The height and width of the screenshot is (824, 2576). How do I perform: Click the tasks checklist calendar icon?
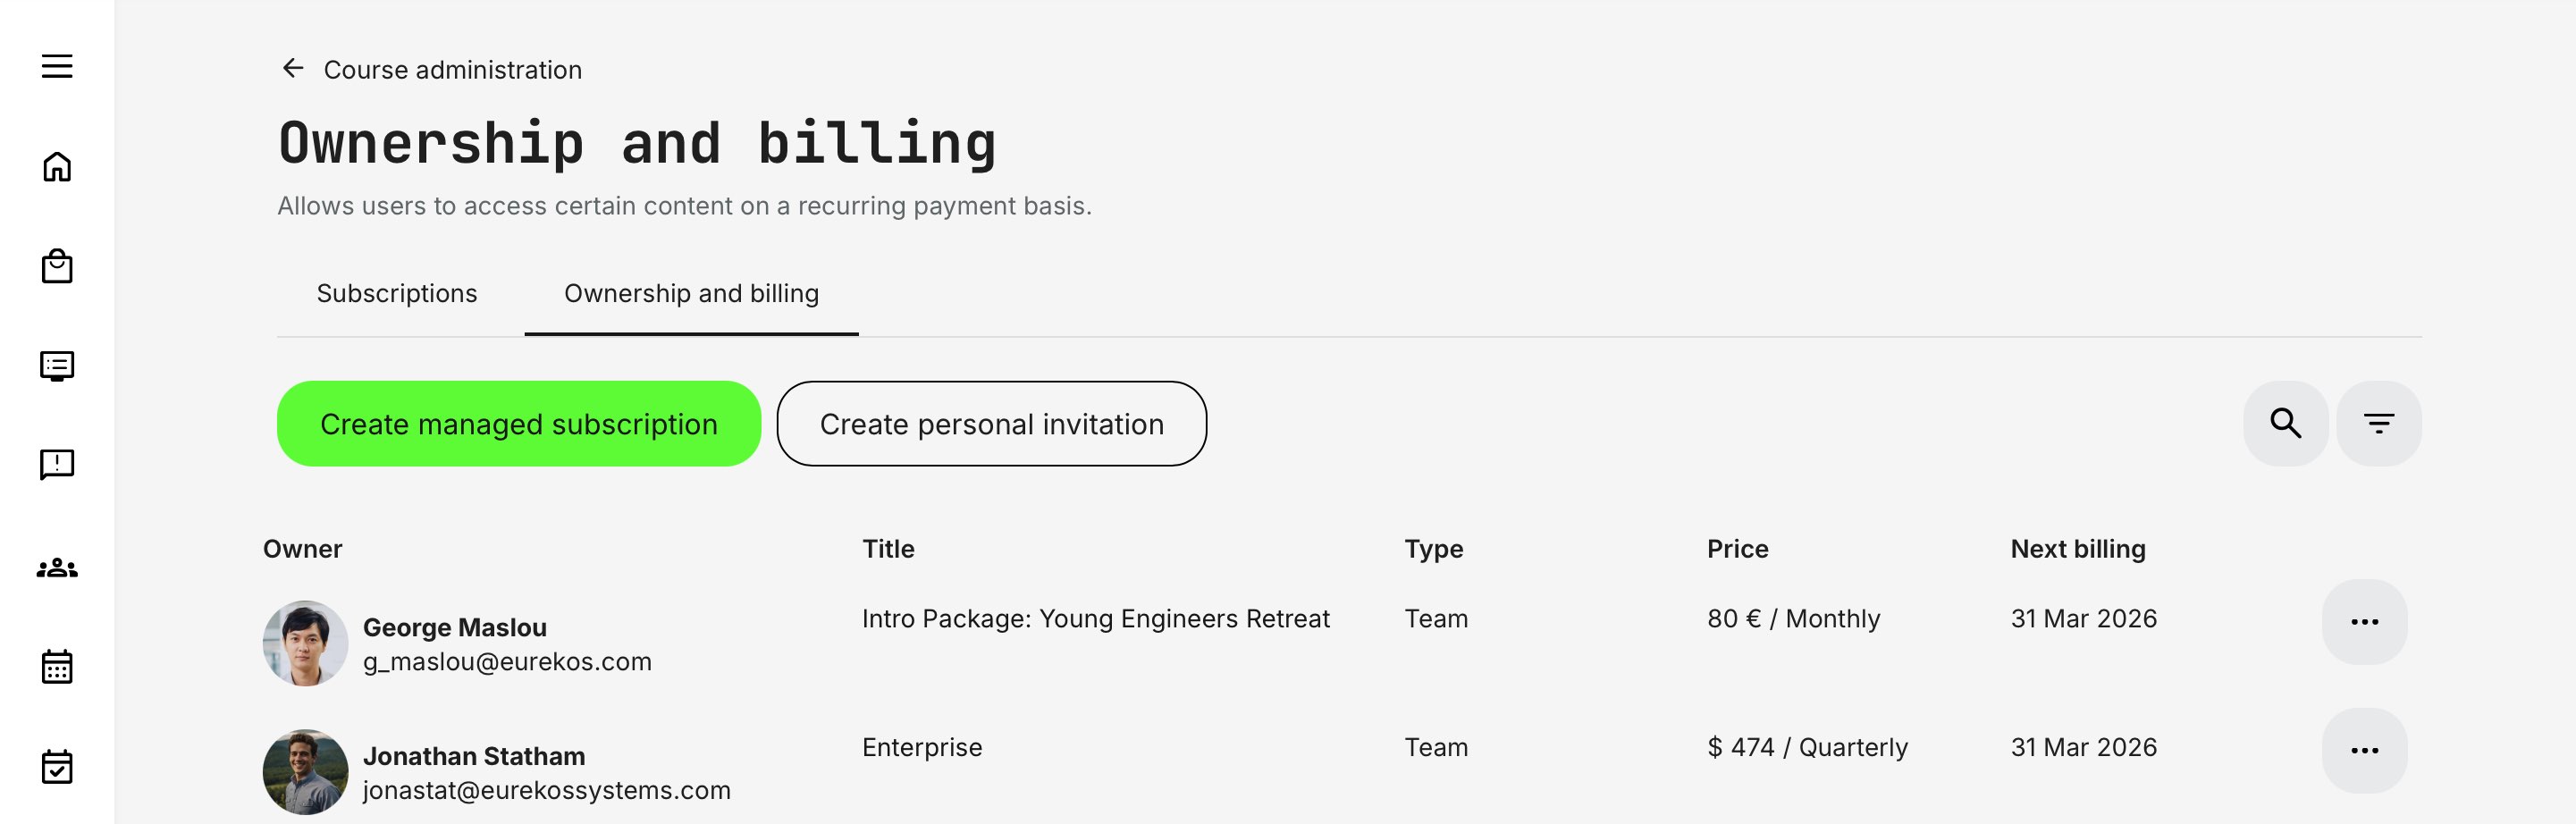[59, 768]
